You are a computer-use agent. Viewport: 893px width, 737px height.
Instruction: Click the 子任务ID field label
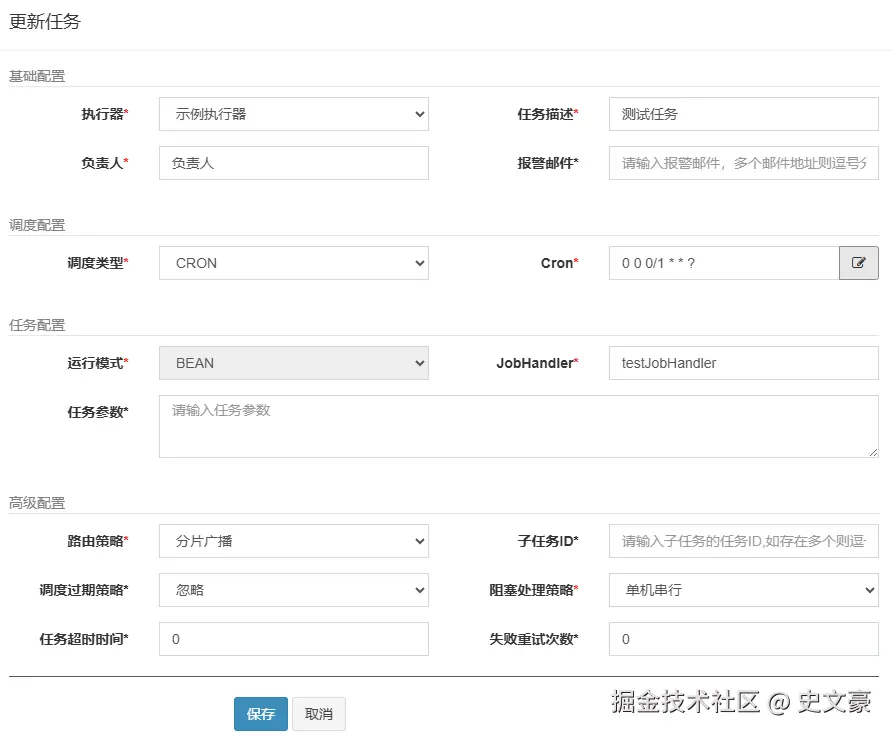point(548,541)
